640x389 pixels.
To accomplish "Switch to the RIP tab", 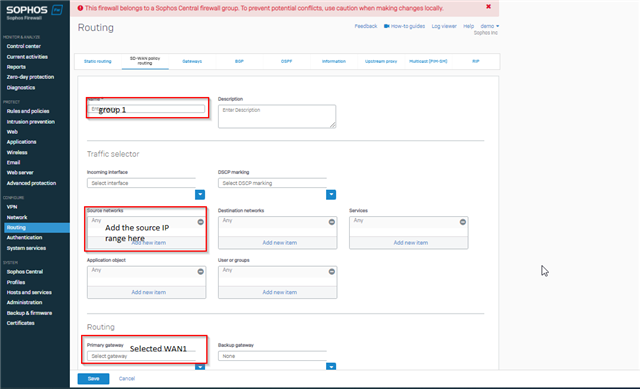I will (x=476, y=61).
